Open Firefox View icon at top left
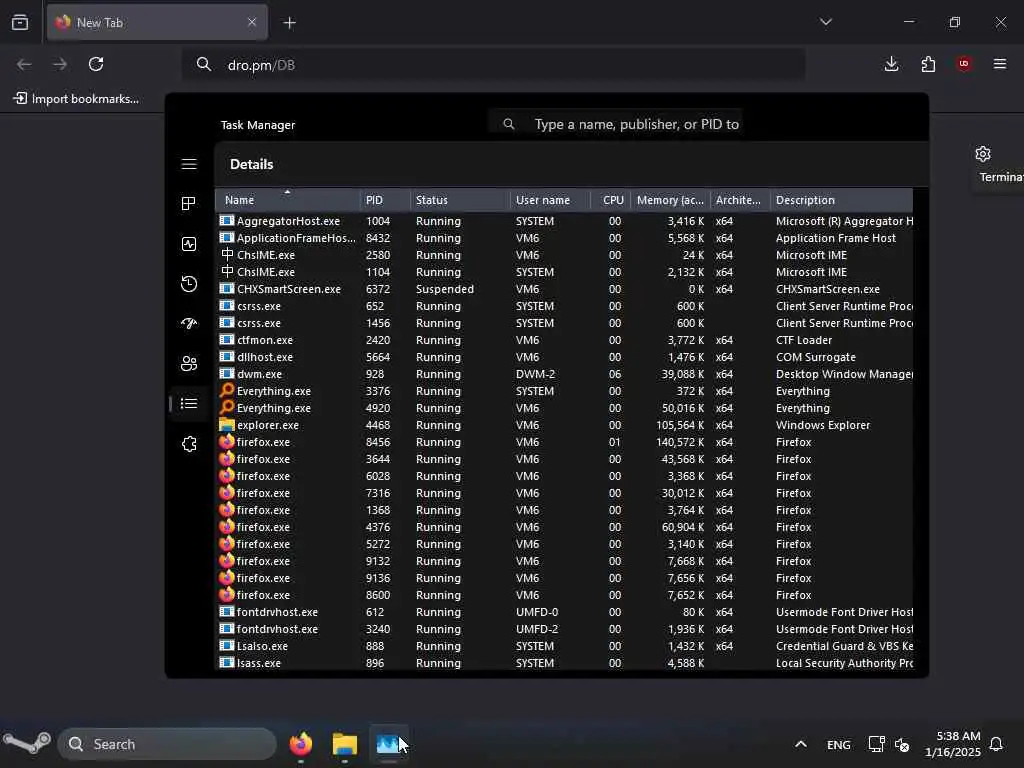The image size is (1024, 768). (x=20, y=23)
